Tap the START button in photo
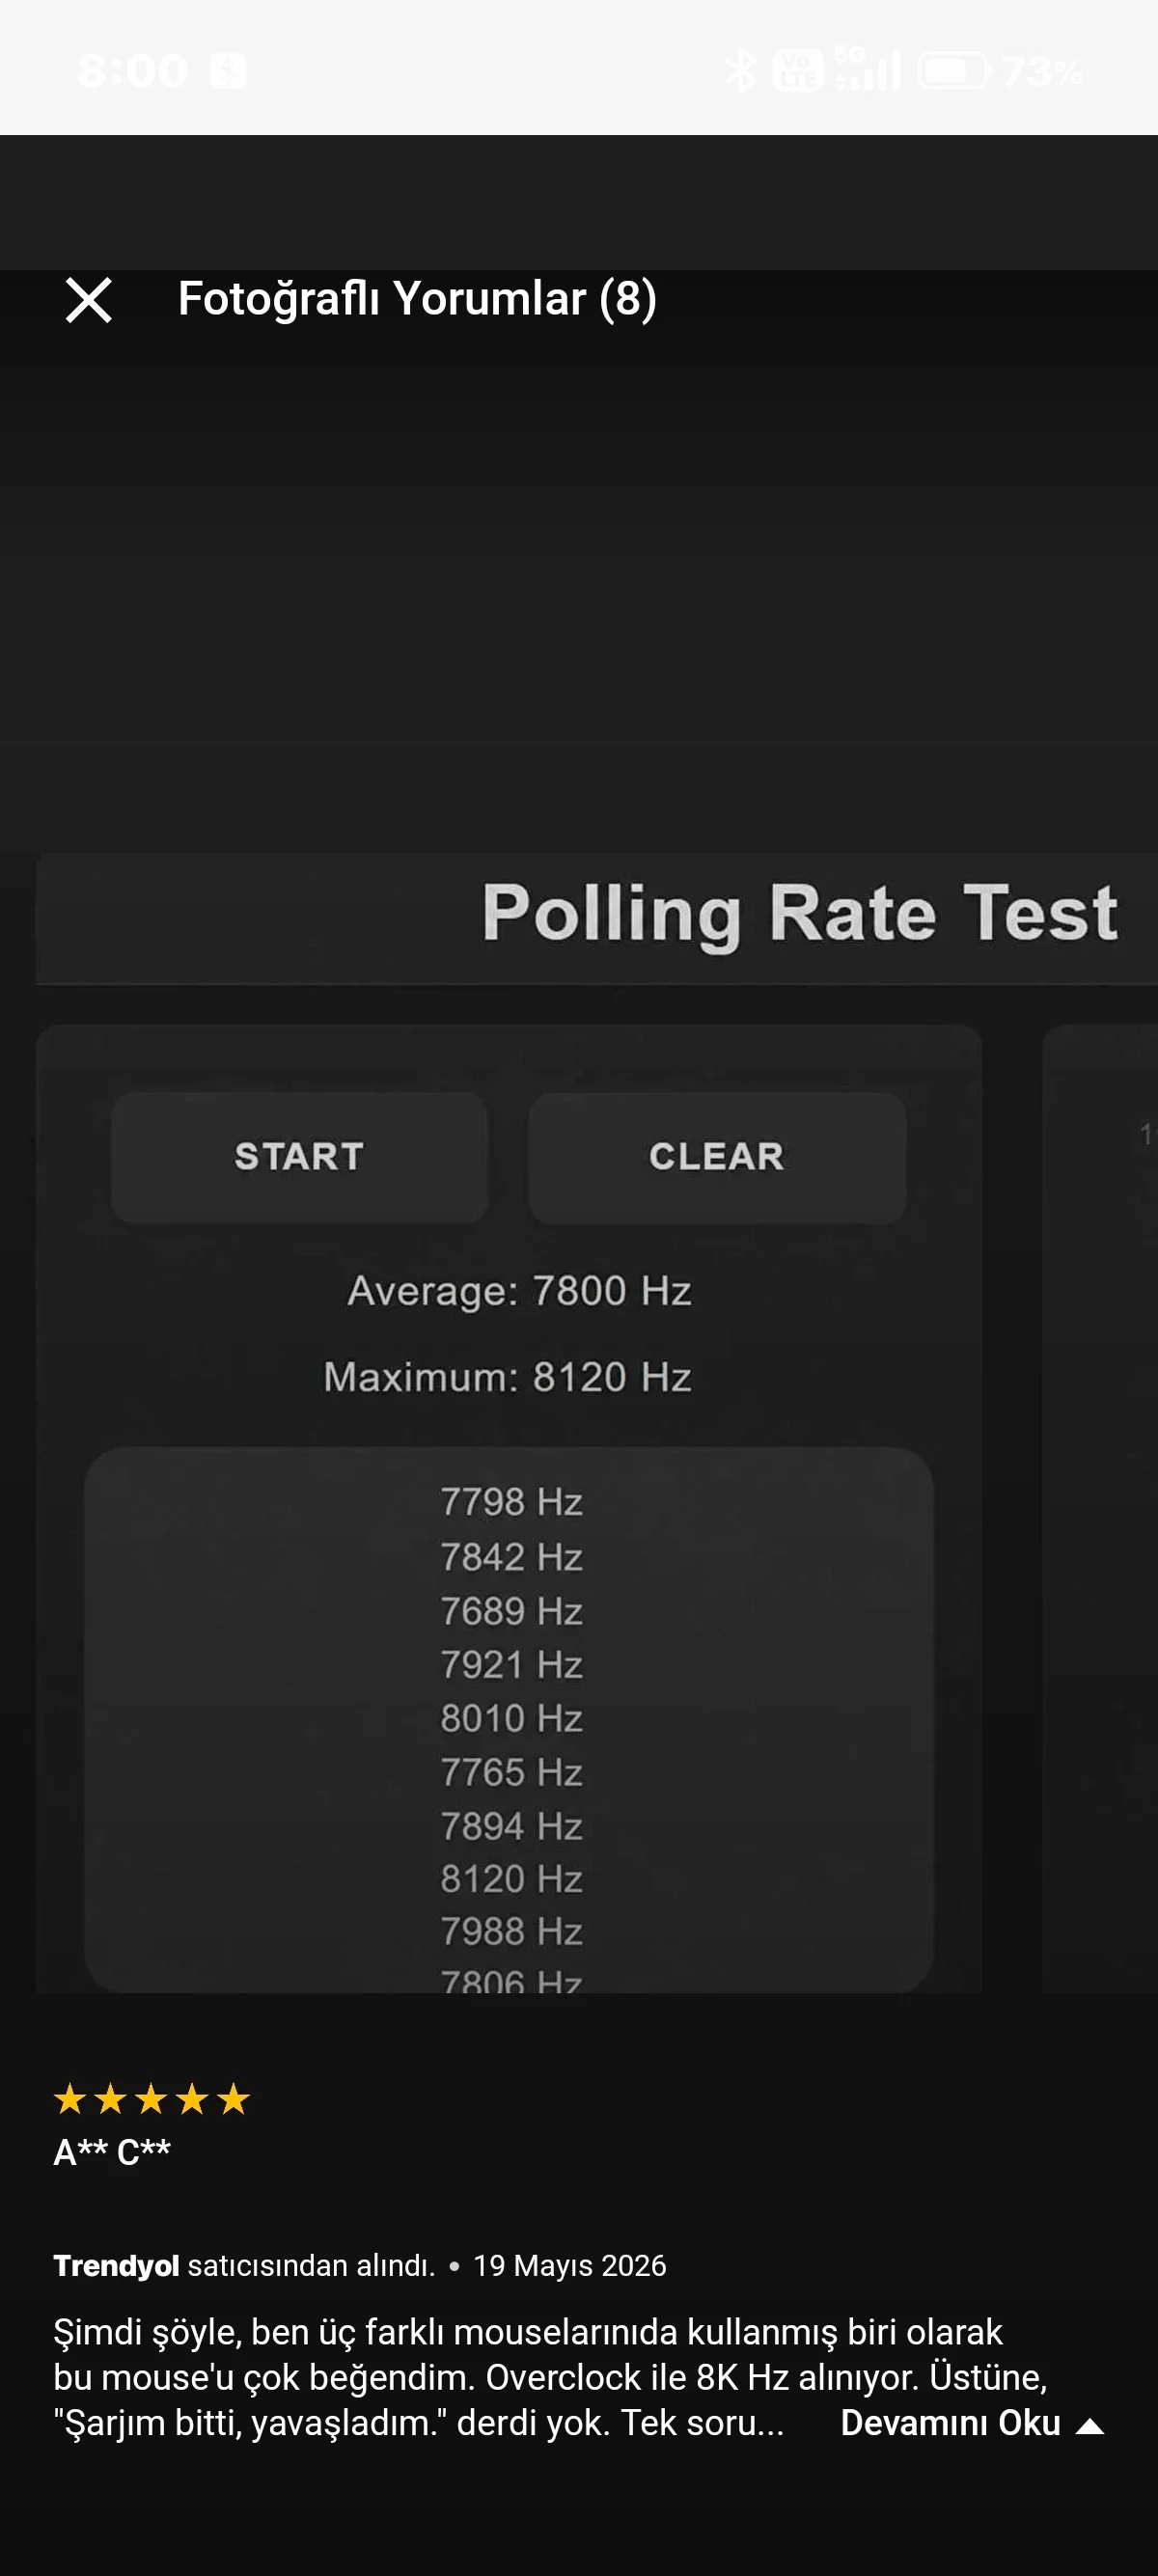The height and width of the screenshot is (2576, 1158). pos(299,1157)
